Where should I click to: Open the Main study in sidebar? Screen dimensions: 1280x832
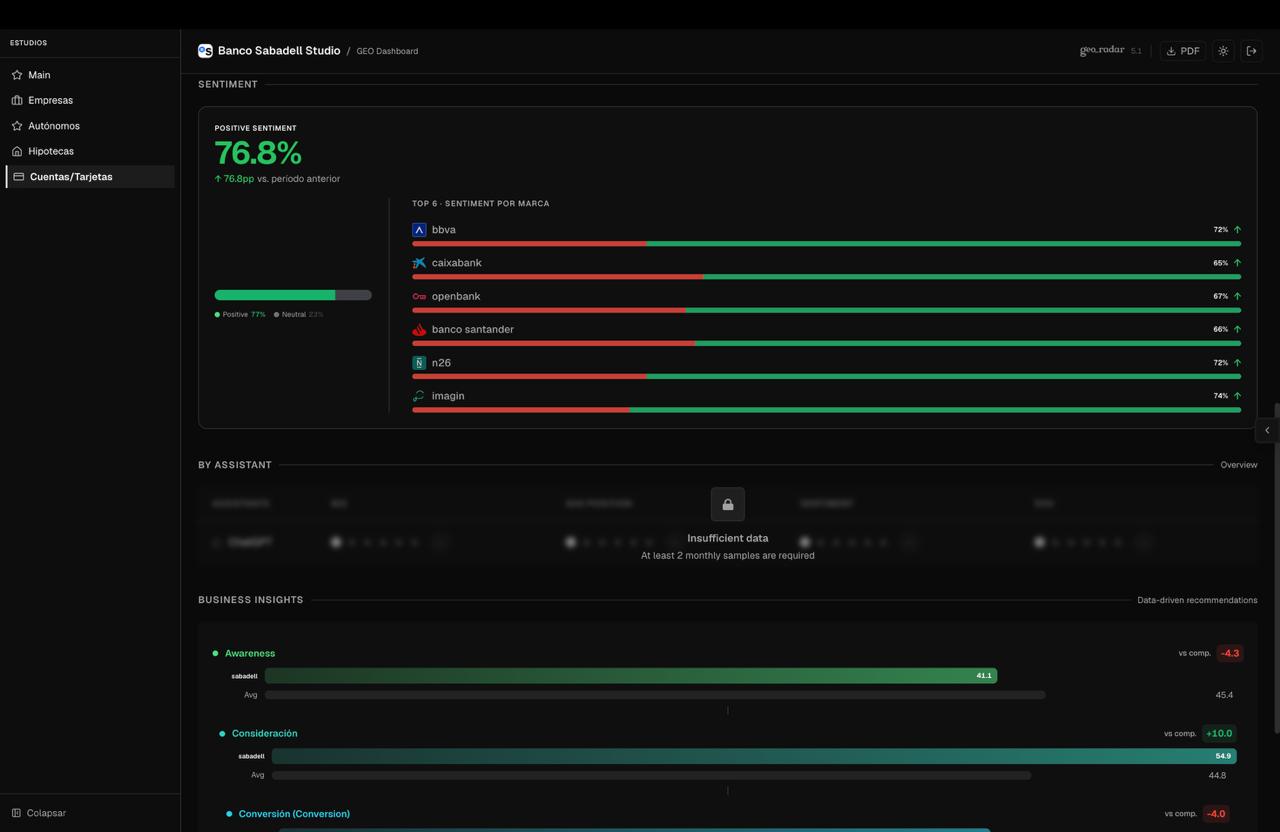pyautogui.click(x=39, y=75)
